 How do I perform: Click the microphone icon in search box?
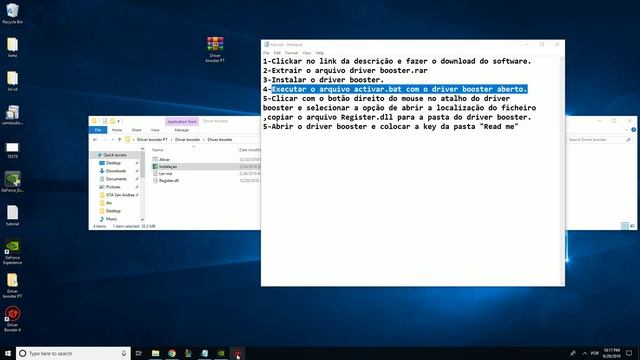124,353
